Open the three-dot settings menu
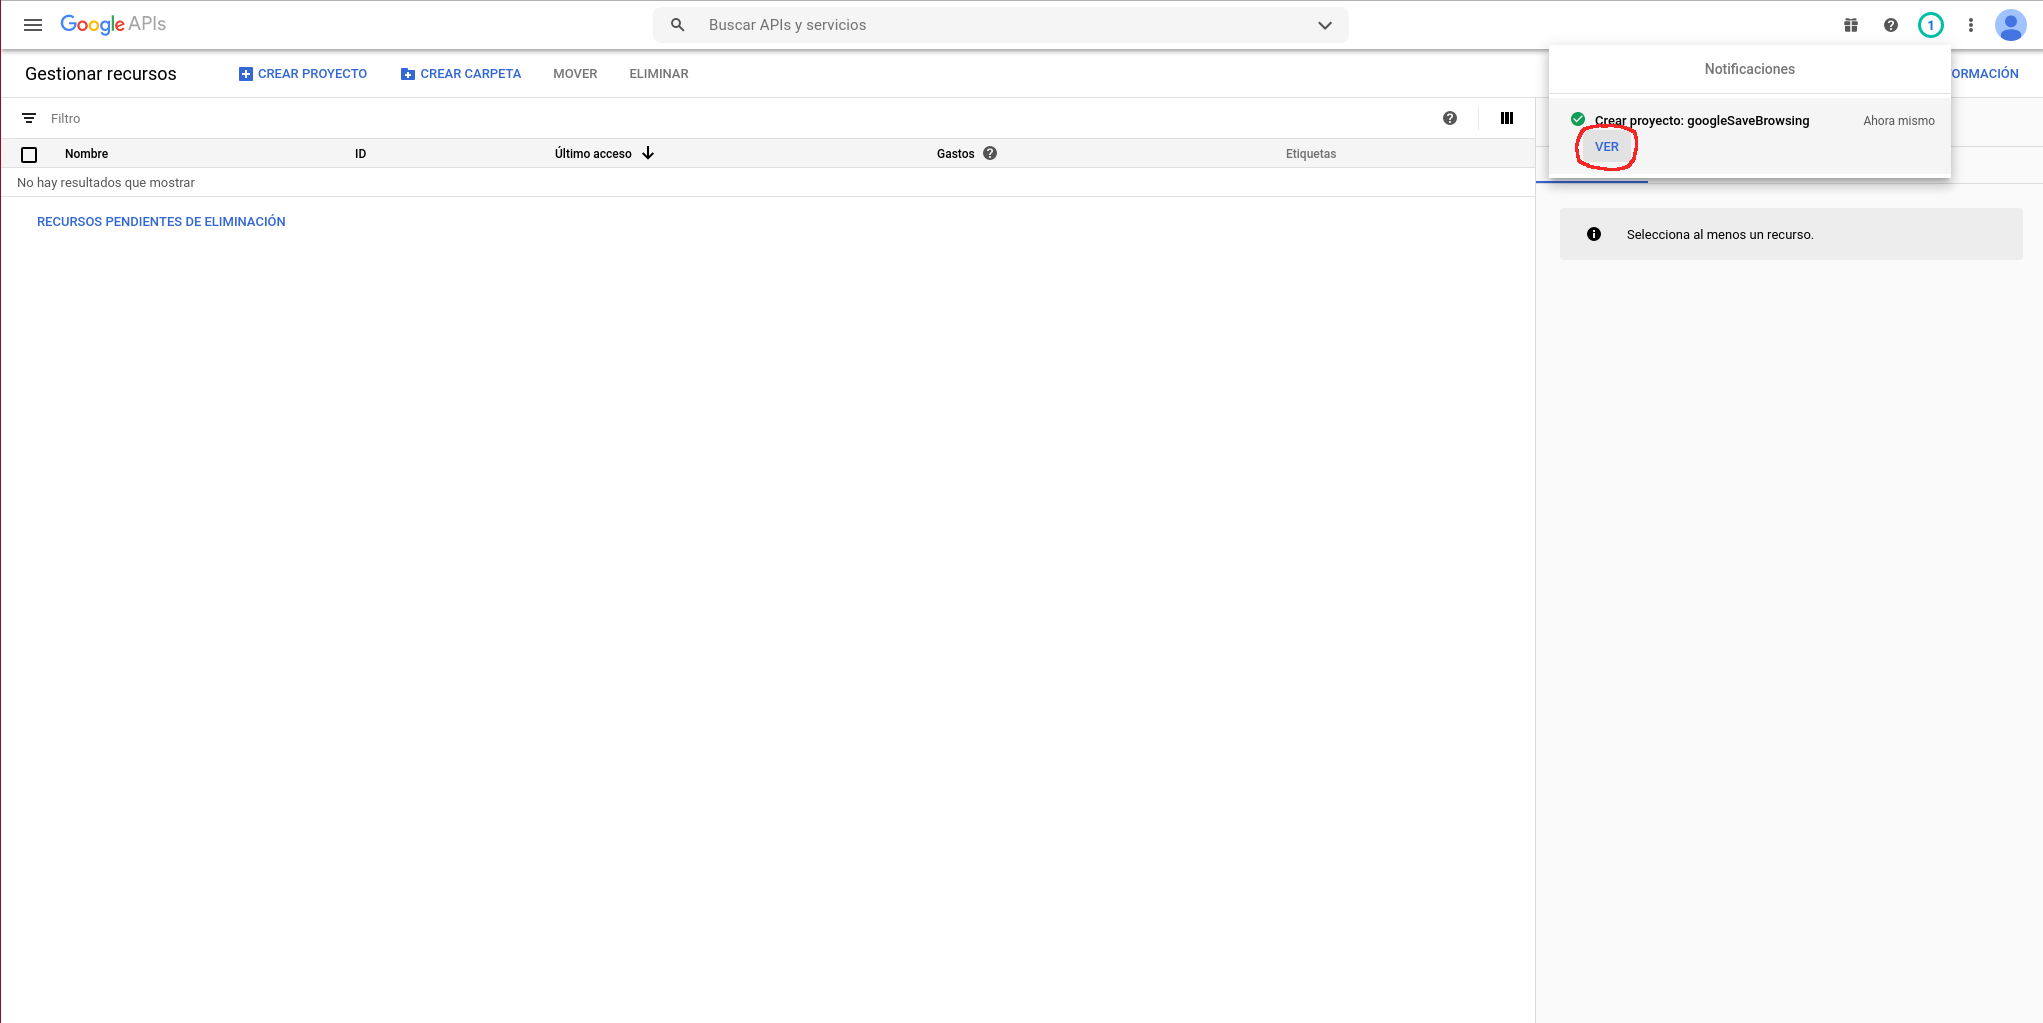The image size is (2043, 1023). click(x=1970, y=25)
